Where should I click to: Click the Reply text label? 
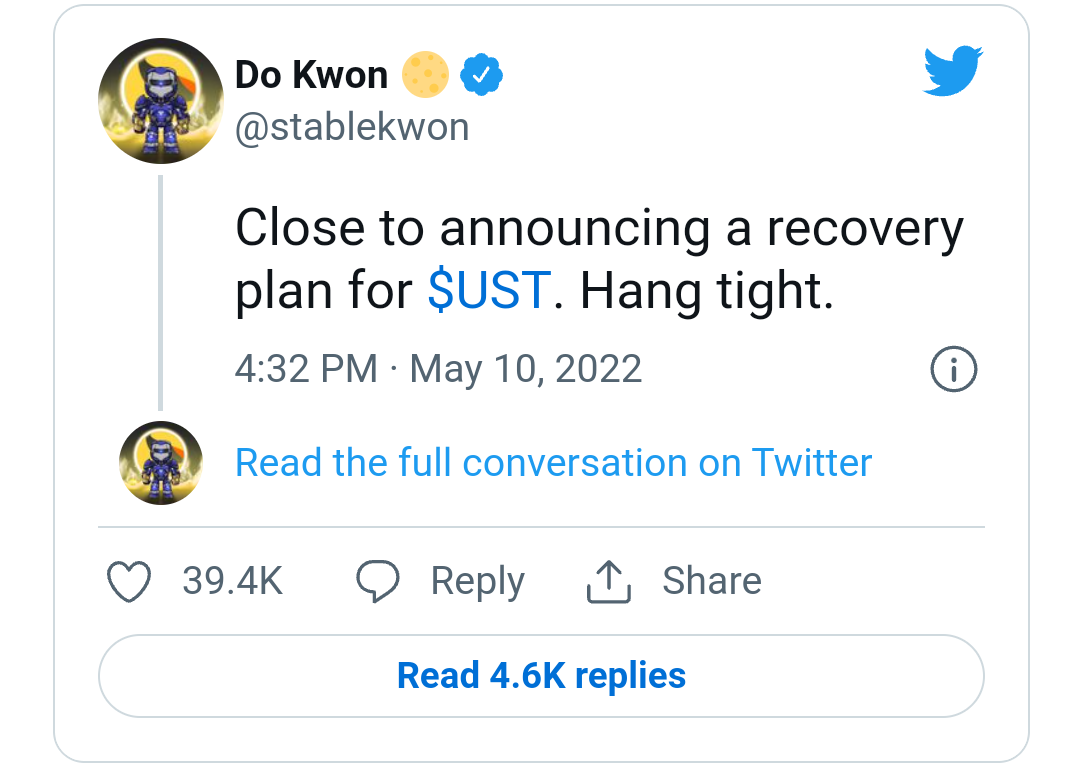tap(477, 582)
